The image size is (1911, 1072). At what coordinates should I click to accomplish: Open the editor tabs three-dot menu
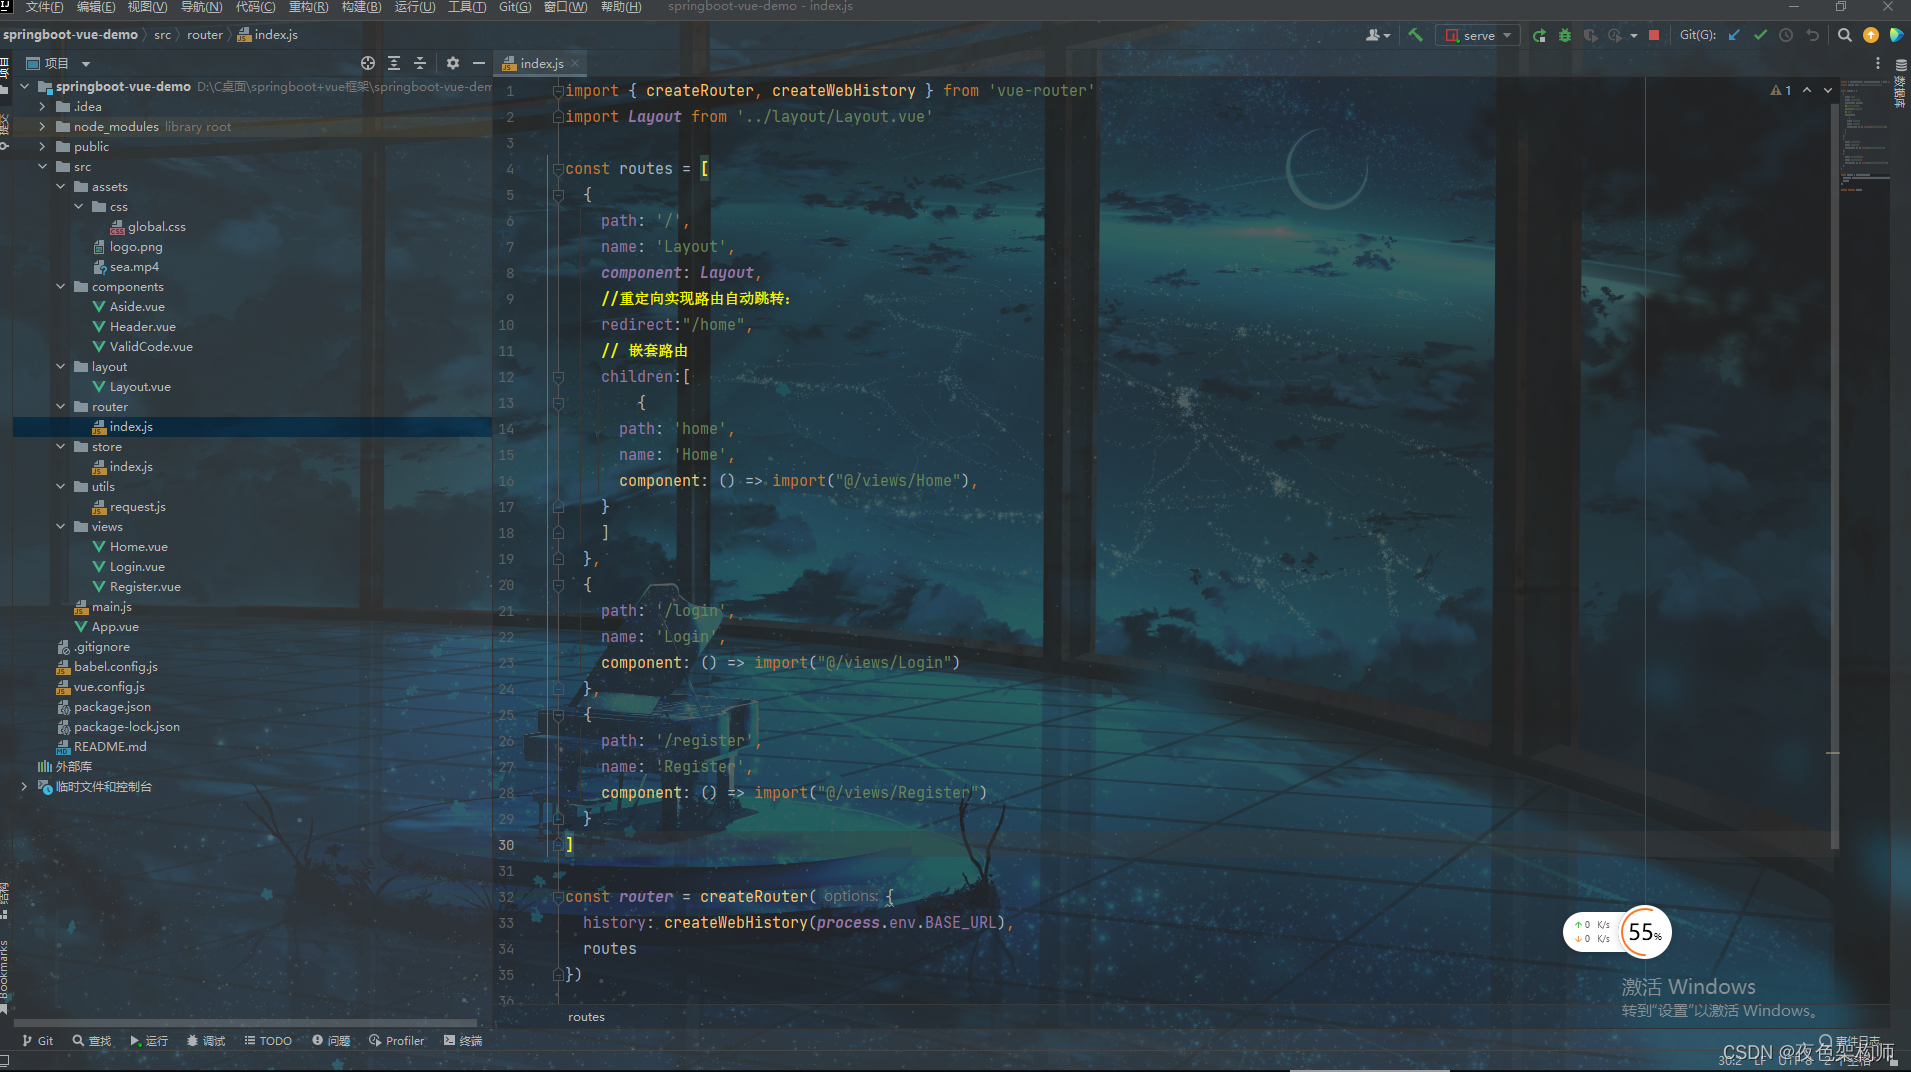tap(1878, 63)
